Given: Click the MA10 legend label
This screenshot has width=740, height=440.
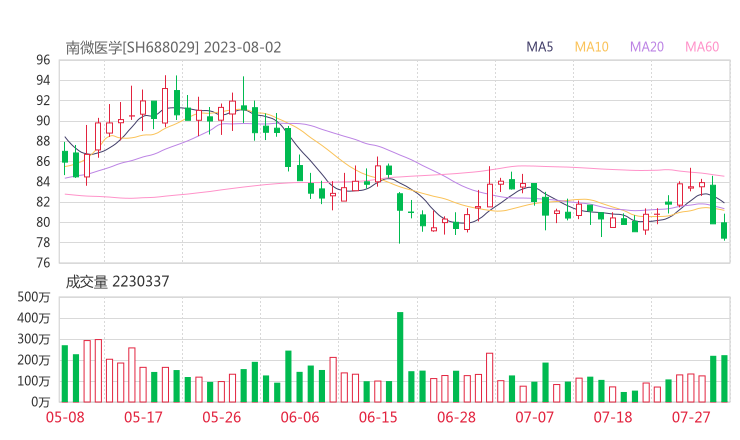Looking at the screenshot, I should [591, 47].
